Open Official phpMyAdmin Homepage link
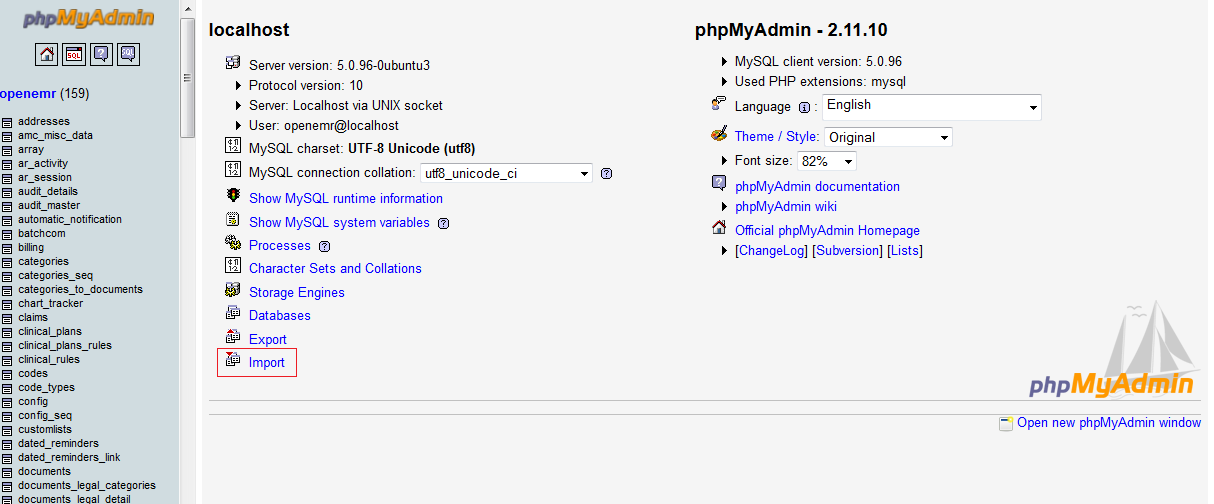 click(827, 230)
